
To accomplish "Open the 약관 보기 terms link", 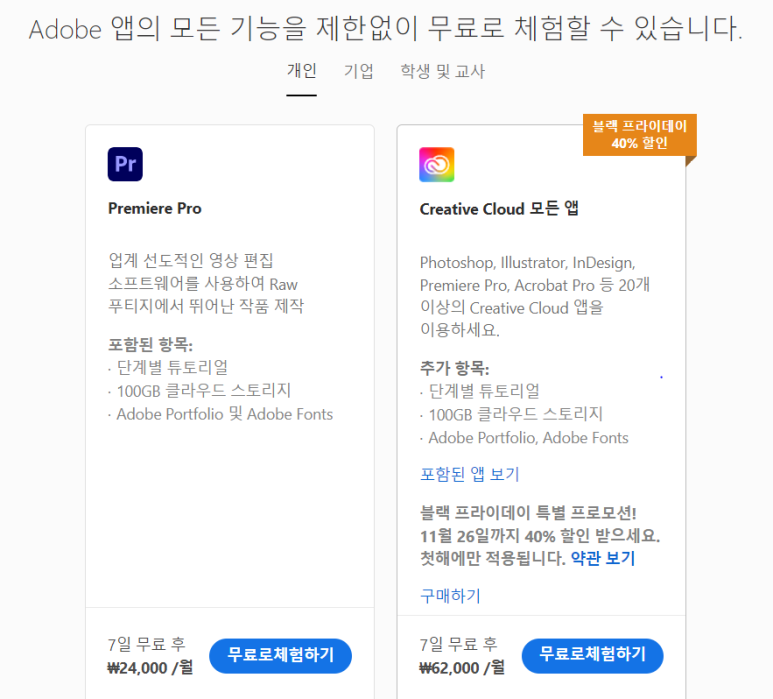I will 603,558.
